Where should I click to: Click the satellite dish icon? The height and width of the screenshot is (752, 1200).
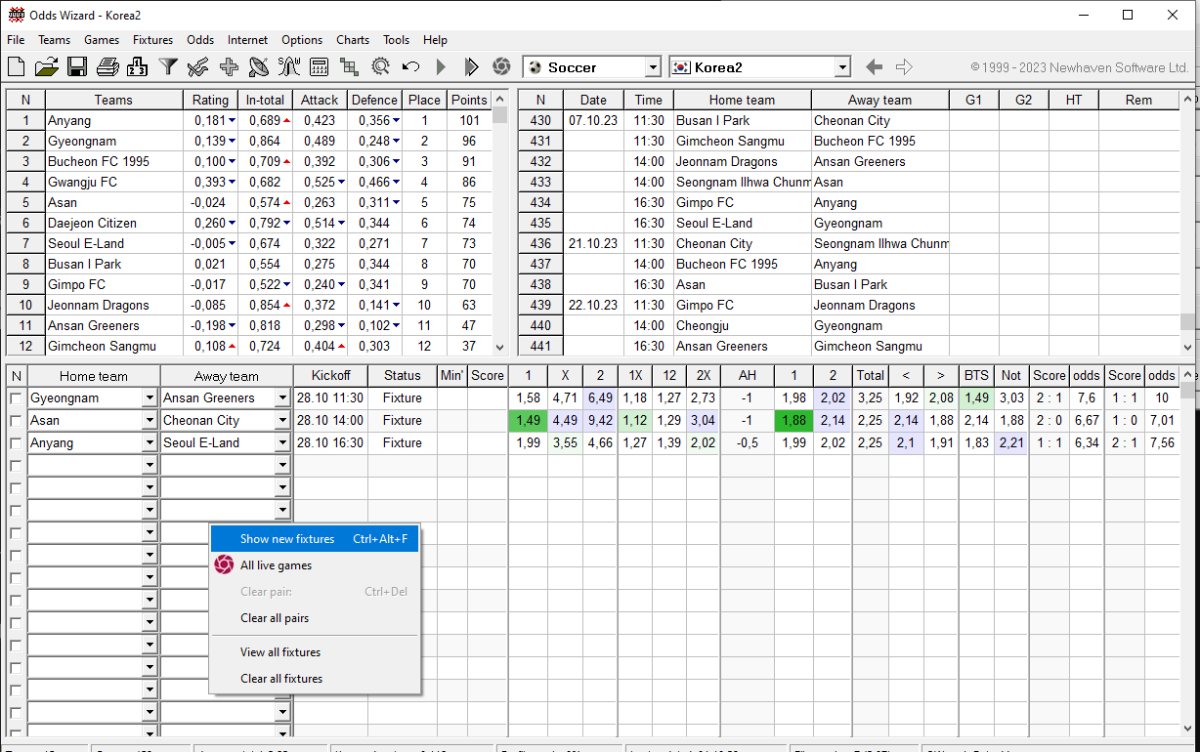(x=259, y=67)
